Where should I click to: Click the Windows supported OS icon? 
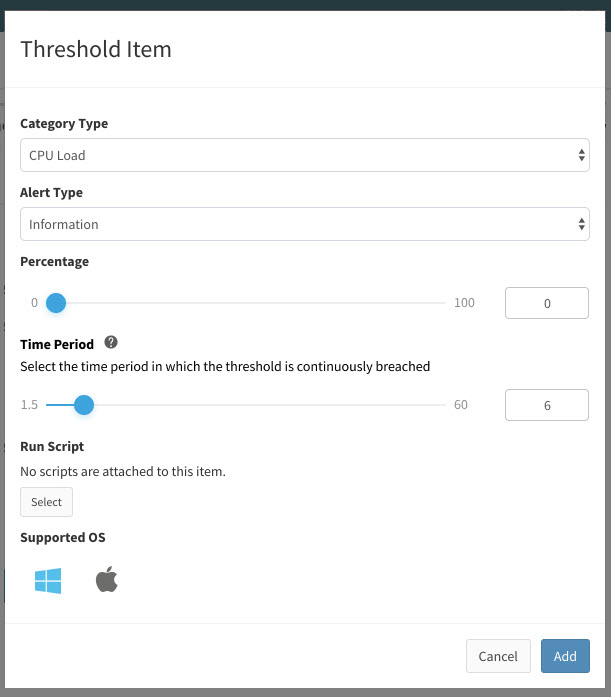point(48,581)
